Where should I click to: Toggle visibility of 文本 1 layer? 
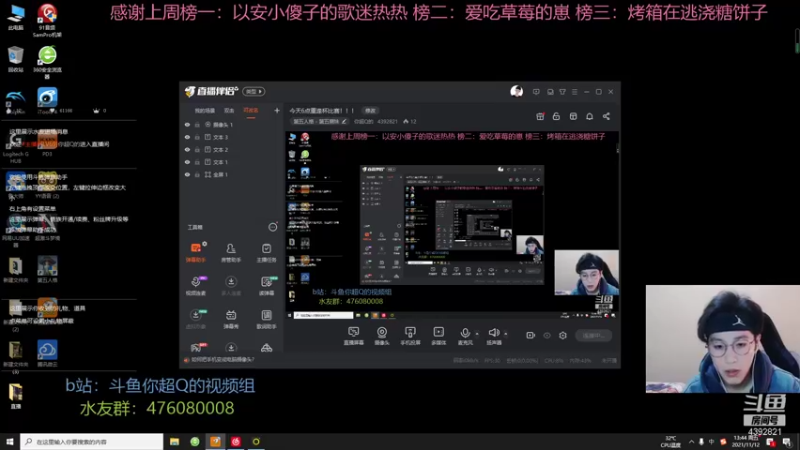point(187,162)
